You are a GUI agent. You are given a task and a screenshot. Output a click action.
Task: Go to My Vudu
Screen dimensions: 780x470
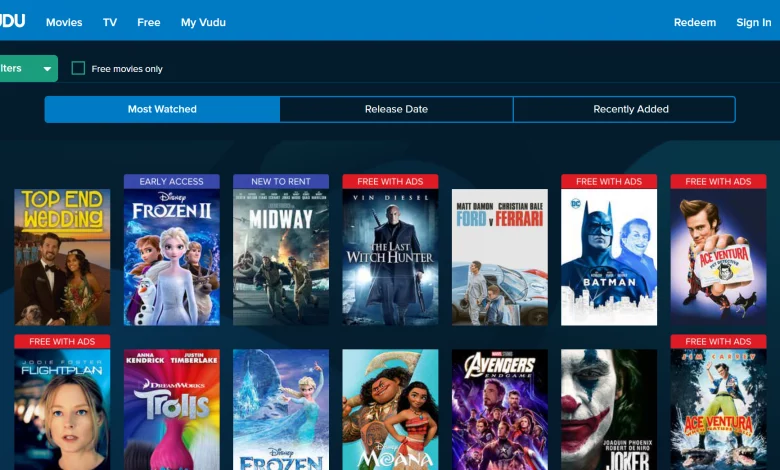coord(203,22)
